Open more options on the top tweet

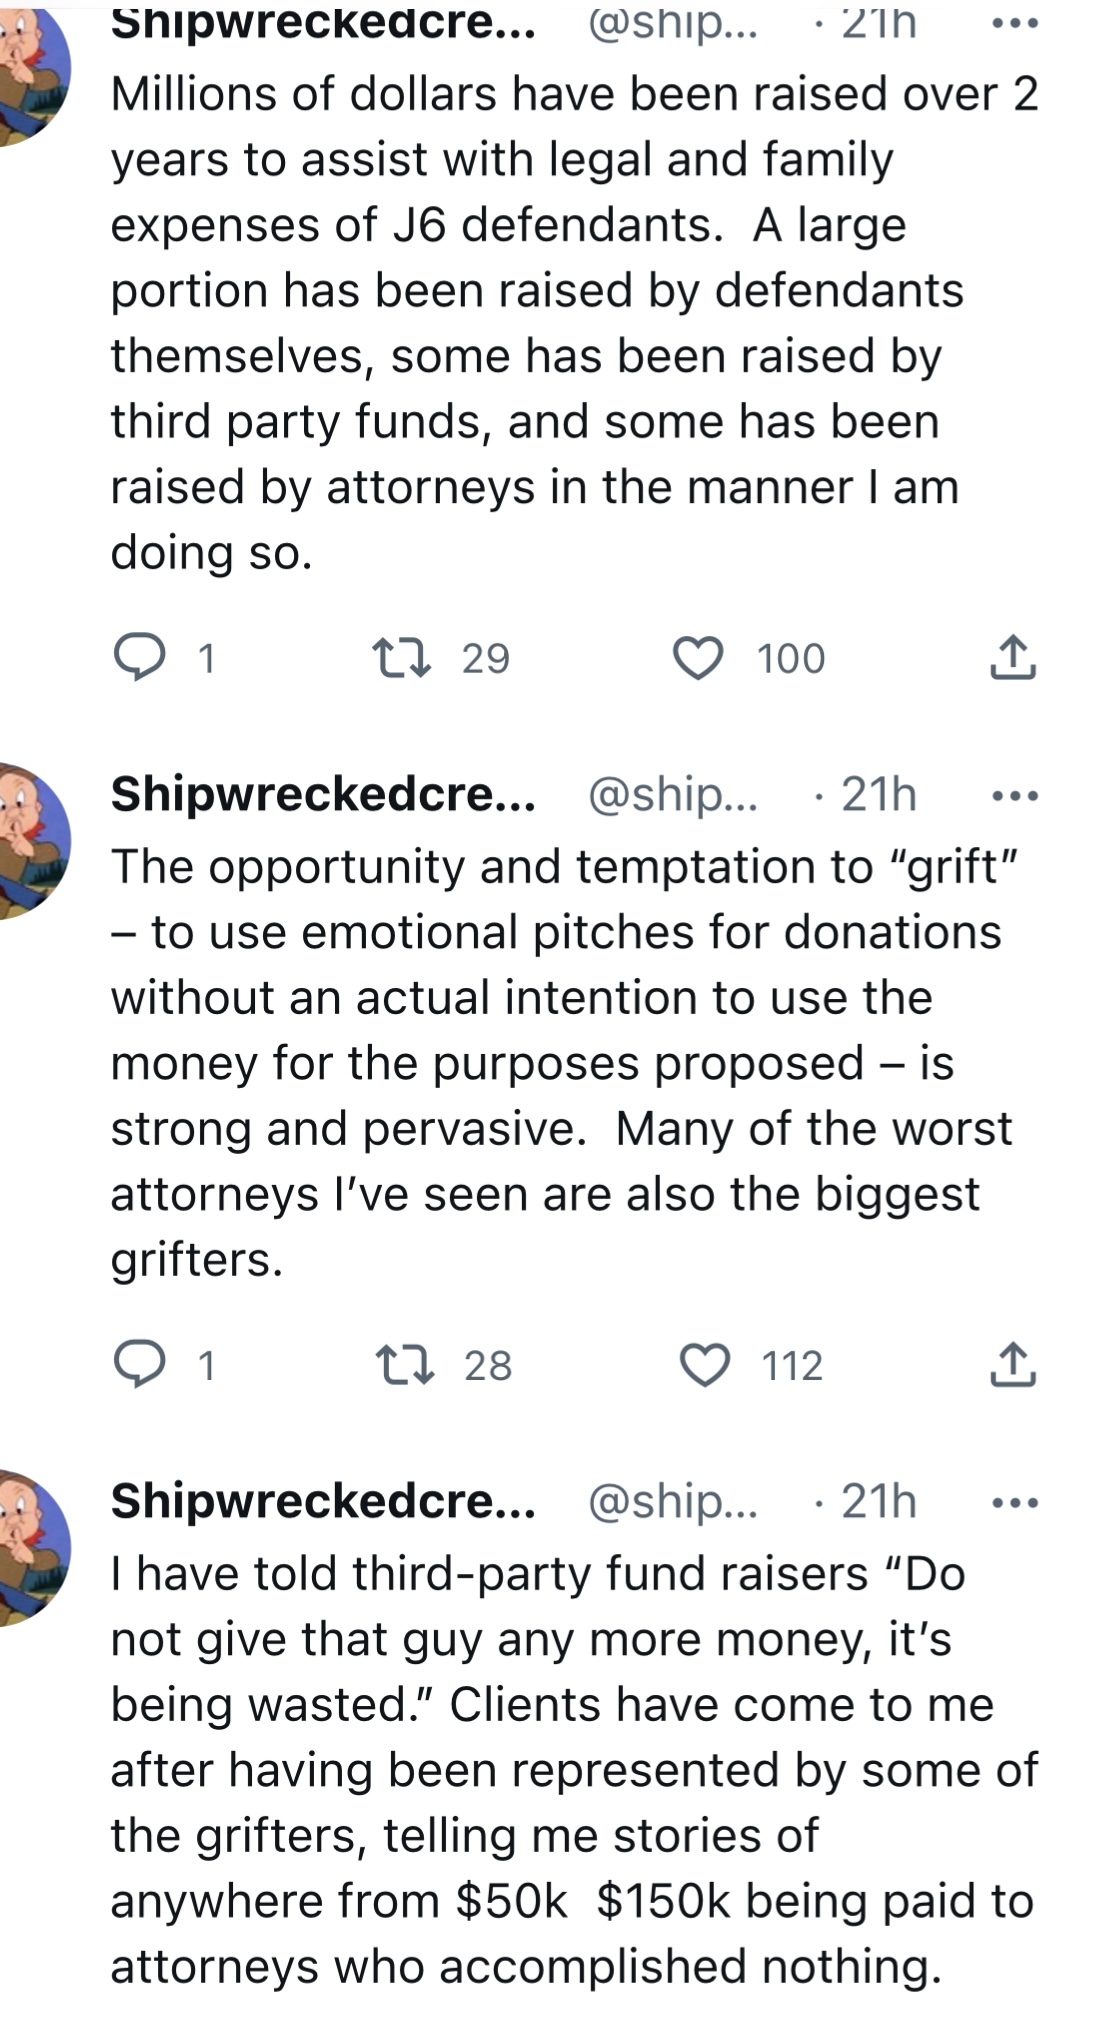pyautogui.click(x=1015, y=24)
